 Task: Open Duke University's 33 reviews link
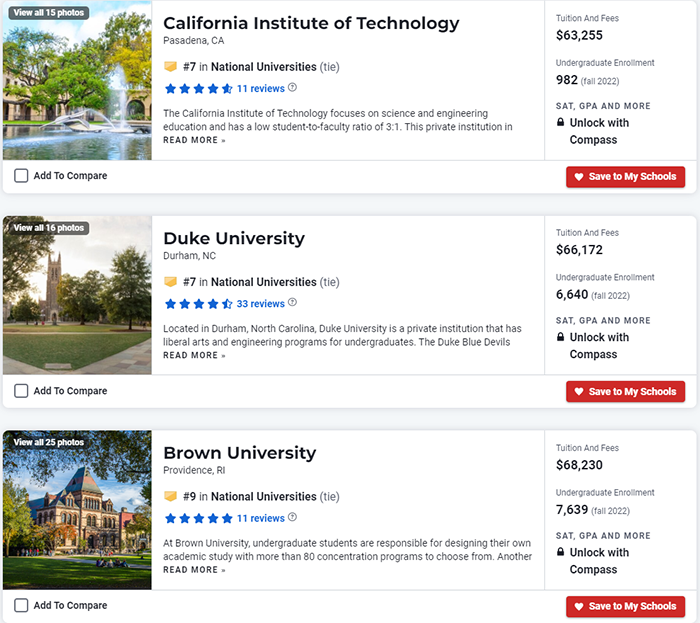click(260, 304)
